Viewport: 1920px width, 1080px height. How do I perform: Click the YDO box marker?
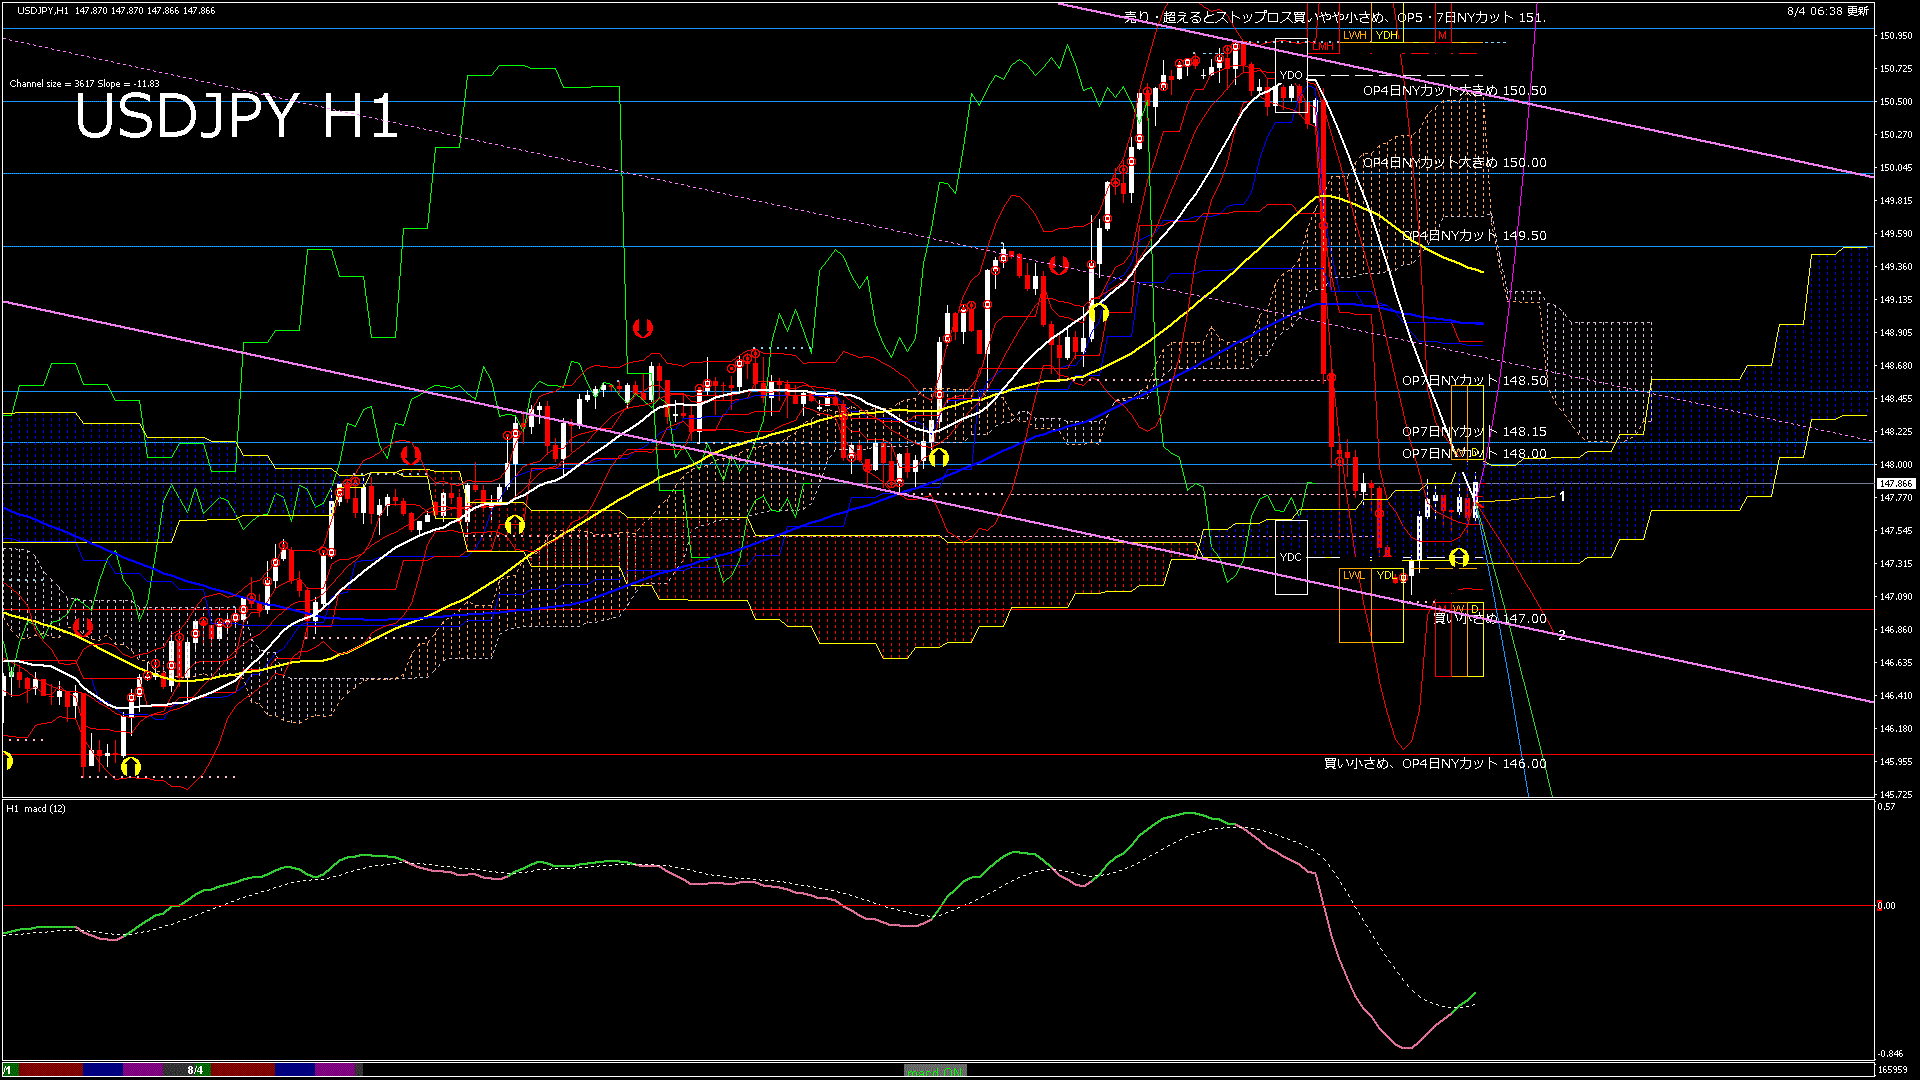click(1291, 75)
